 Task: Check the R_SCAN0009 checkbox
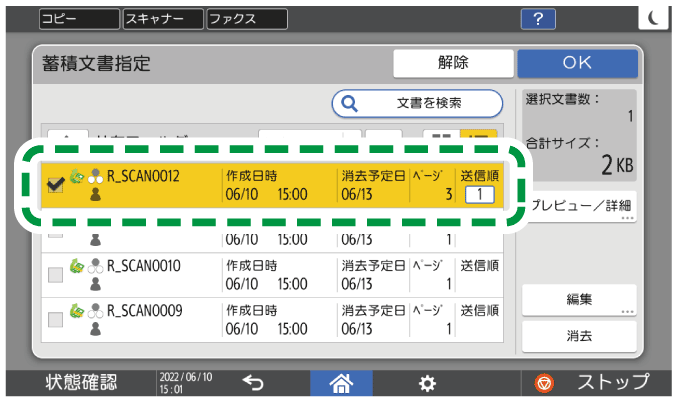56,319
